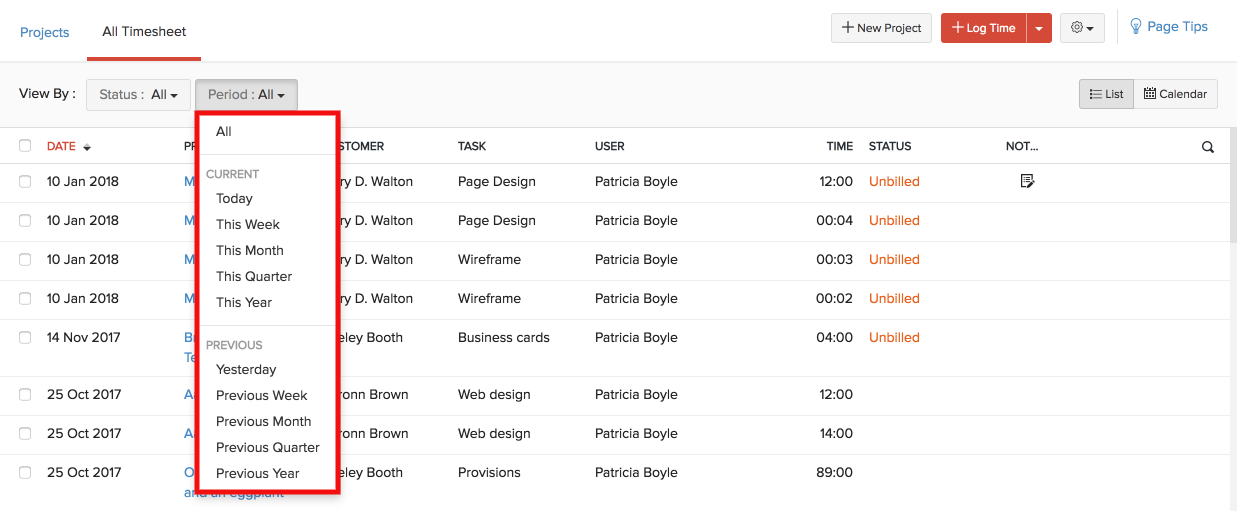Click the search magnifier icon in table header
The width and height of the screenshot is (1237, 511).
1208,147
